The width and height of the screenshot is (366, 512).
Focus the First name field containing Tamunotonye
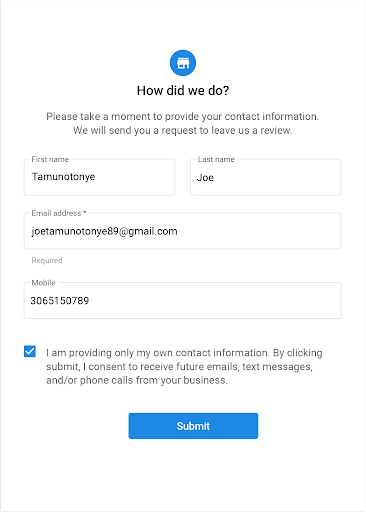pos(99,177)
